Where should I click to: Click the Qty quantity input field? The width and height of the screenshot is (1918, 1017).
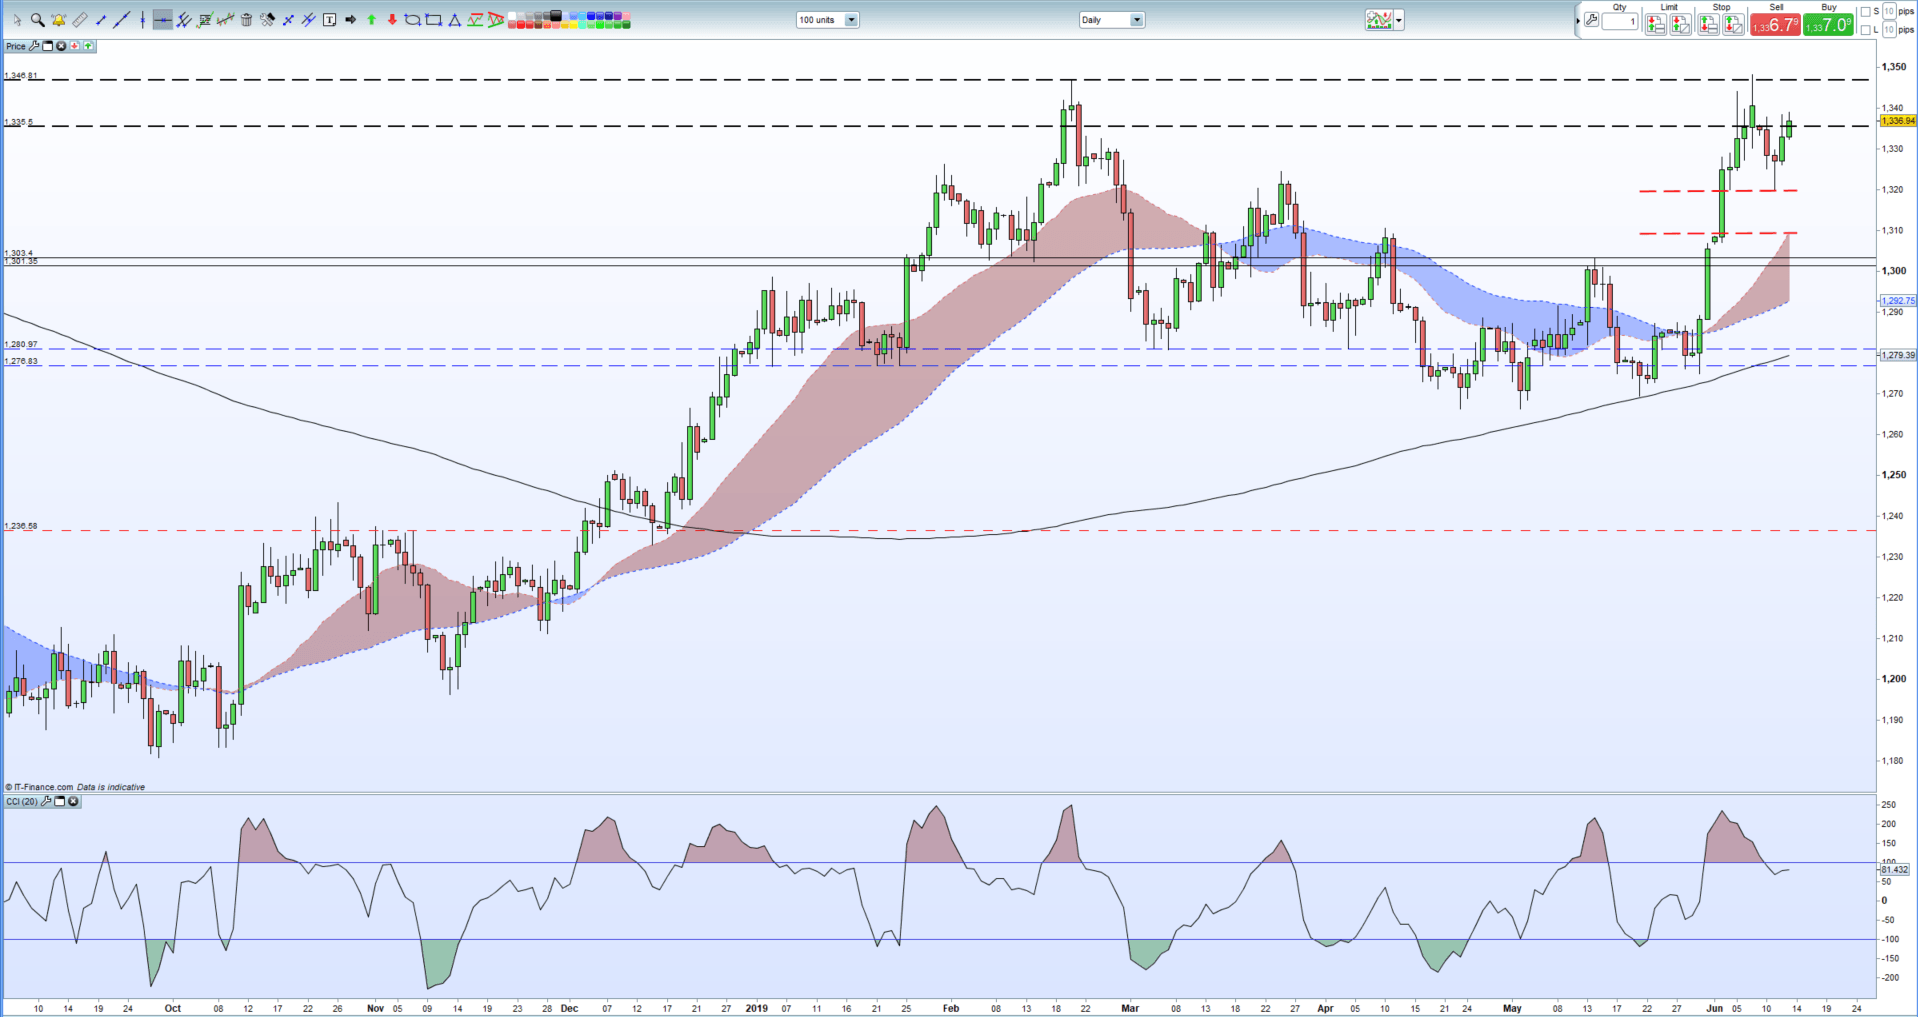click(1620, 21)
